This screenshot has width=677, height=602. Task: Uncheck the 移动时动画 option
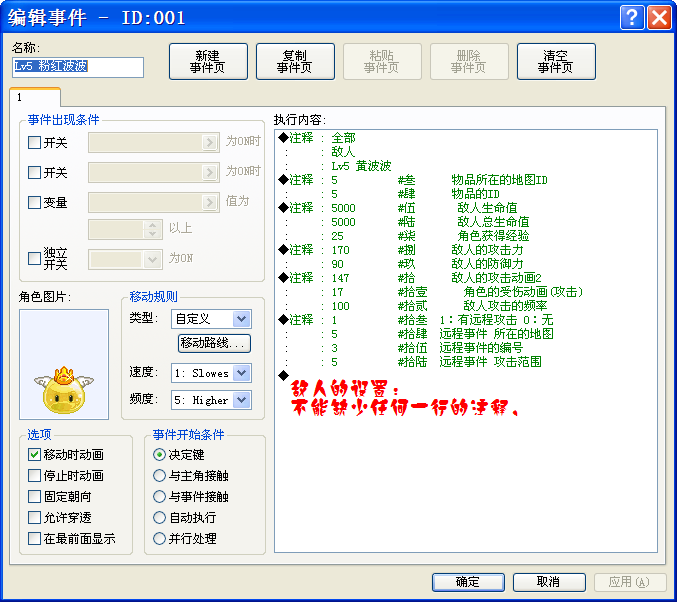tap(34, 455)
